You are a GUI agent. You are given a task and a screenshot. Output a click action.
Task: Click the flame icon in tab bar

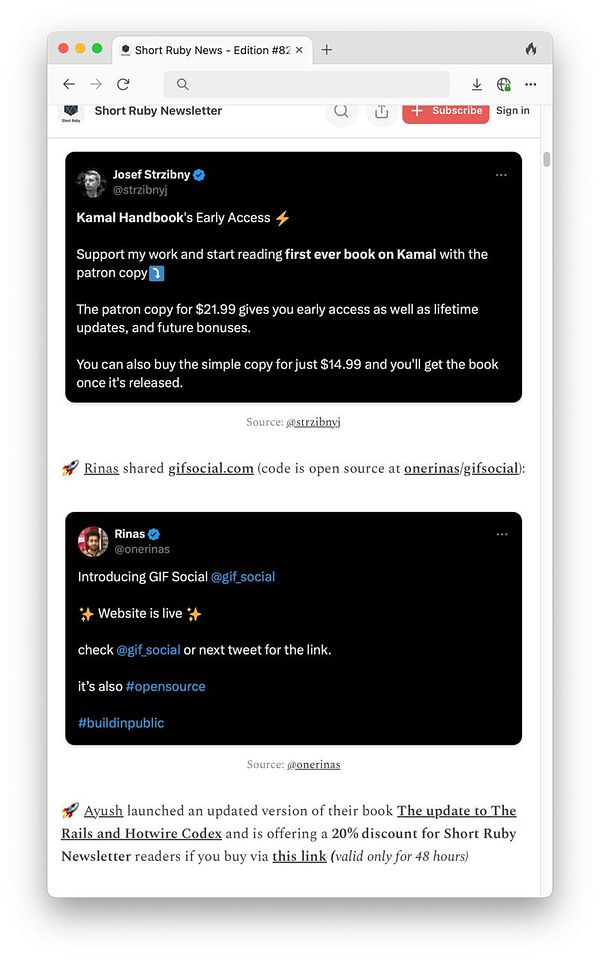(x=531, y=50)
